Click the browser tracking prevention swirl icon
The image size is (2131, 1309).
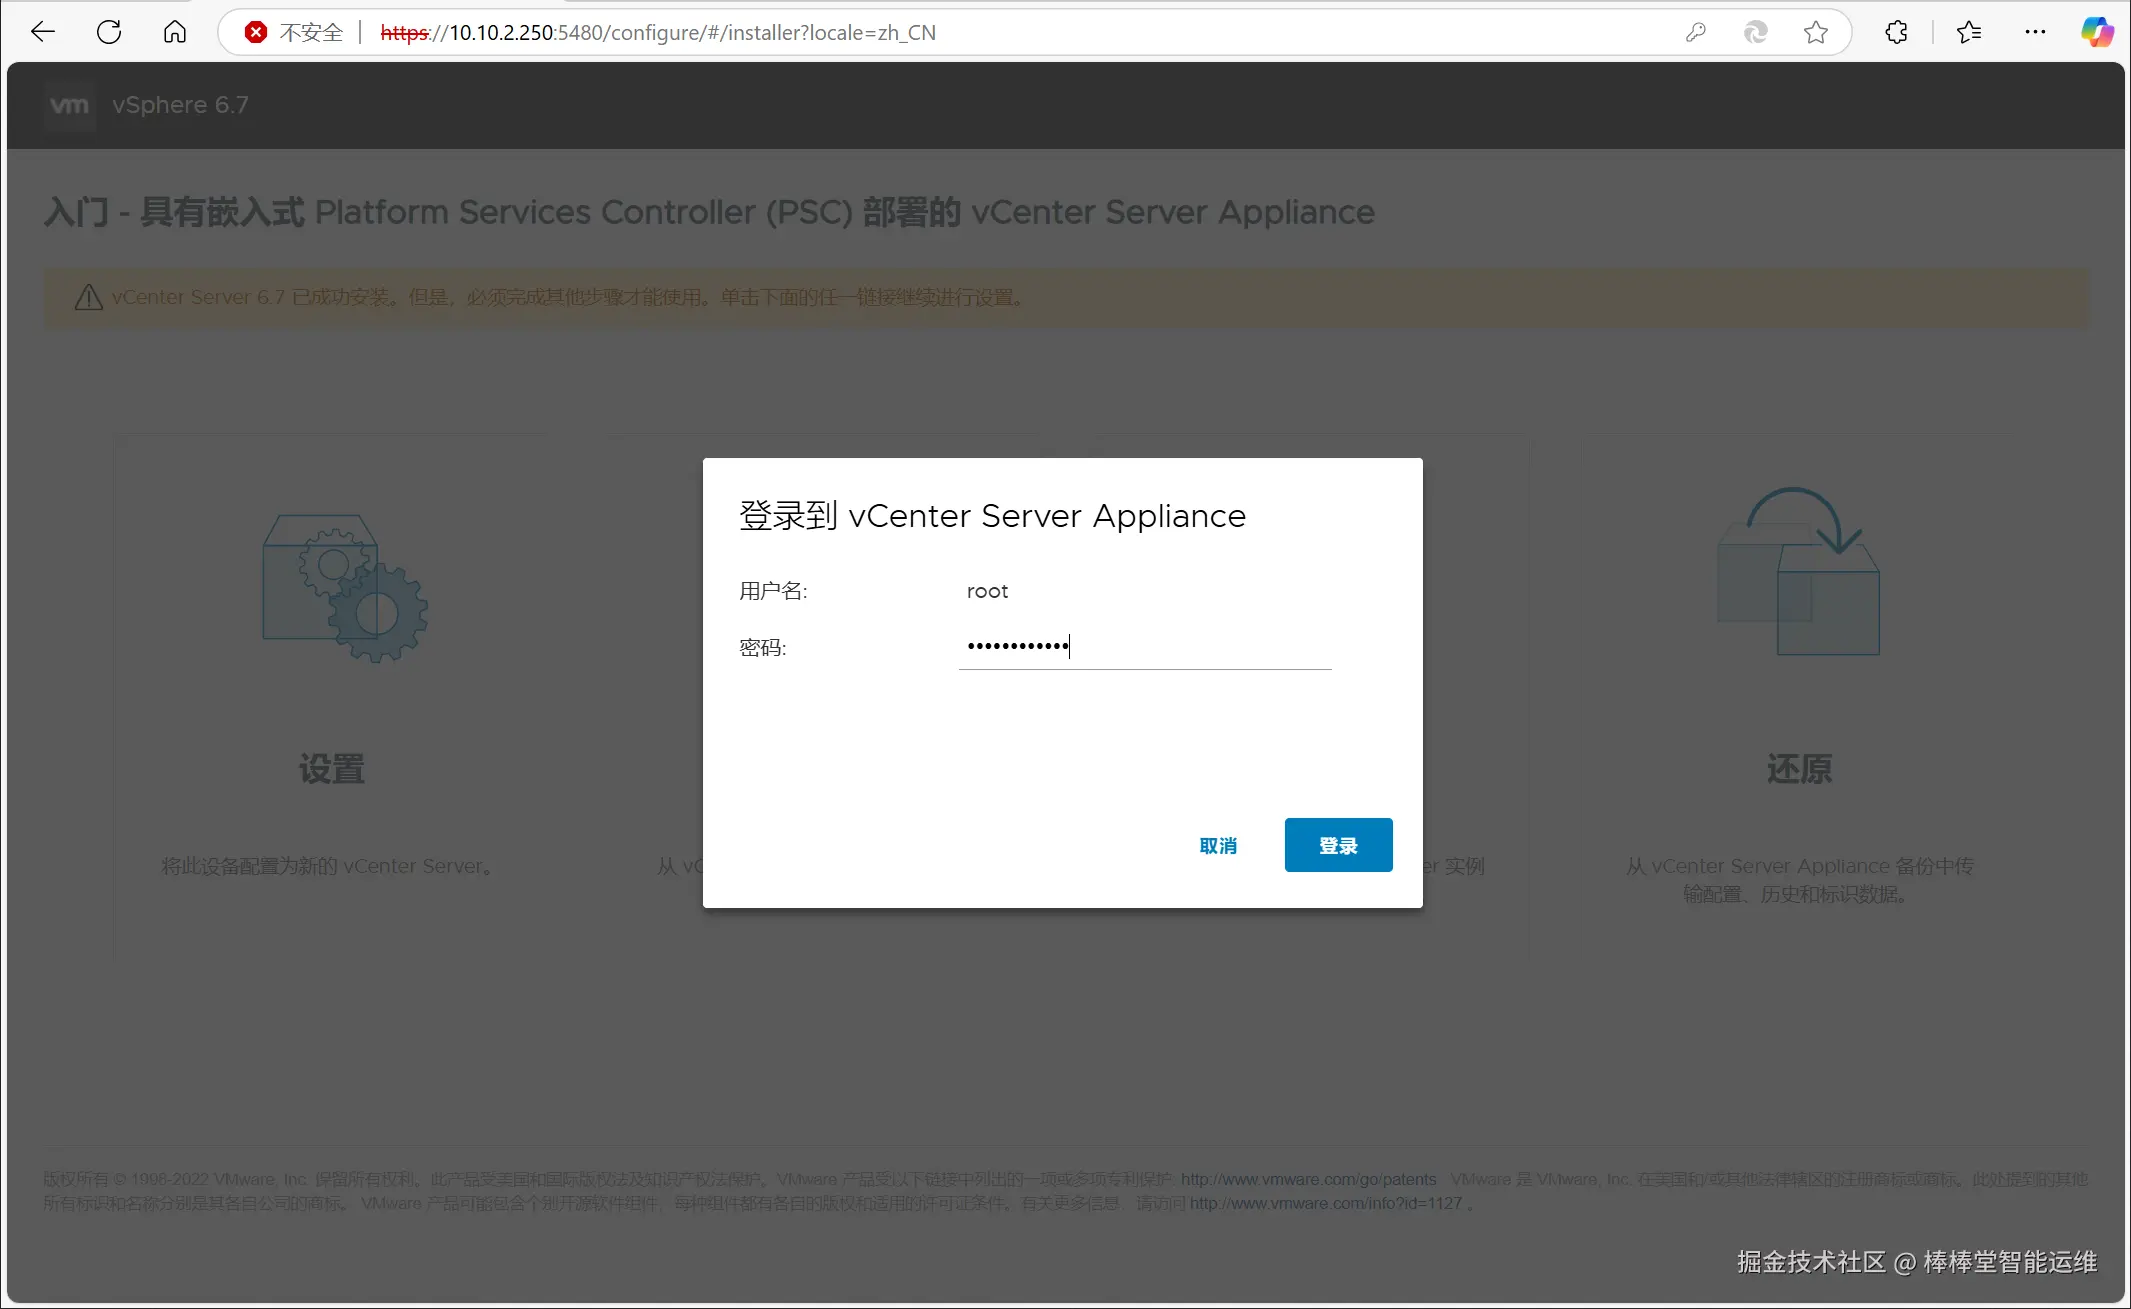(1755, 32)
